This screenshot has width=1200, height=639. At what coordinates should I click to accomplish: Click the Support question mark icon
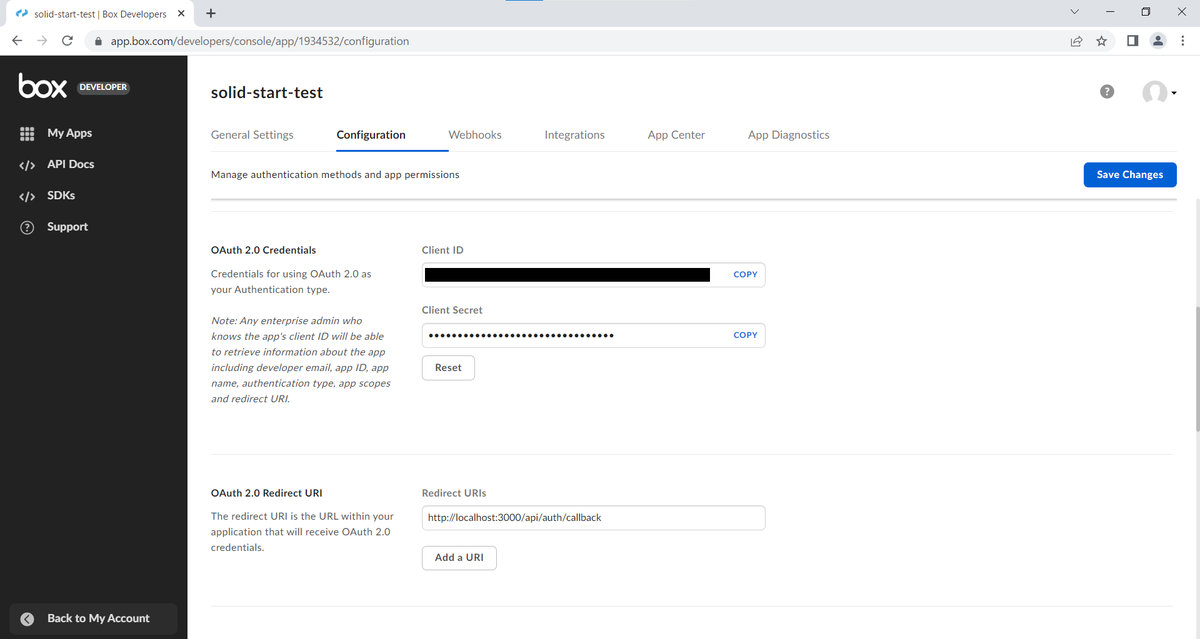[x=28, y=227]
